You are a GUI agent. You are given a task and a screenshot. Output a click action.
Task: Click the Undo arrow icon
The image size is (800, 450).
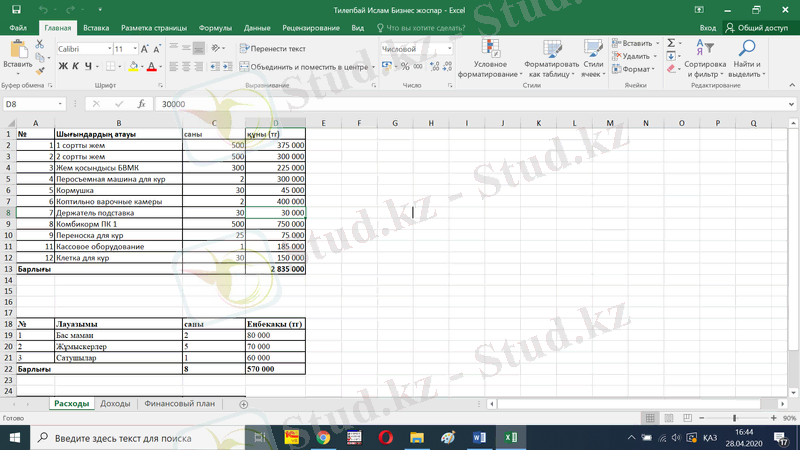click(x=43, y=10)
